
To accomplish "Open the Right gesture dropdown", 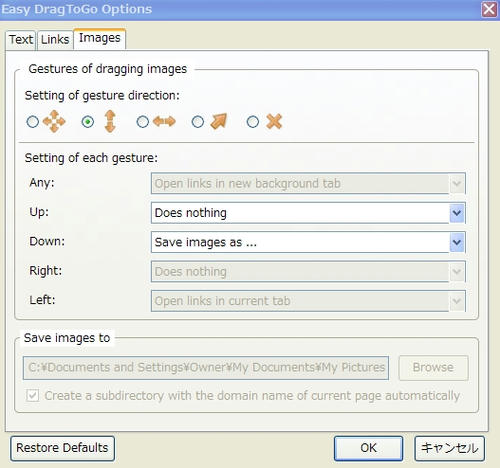I will click(308, 271).
